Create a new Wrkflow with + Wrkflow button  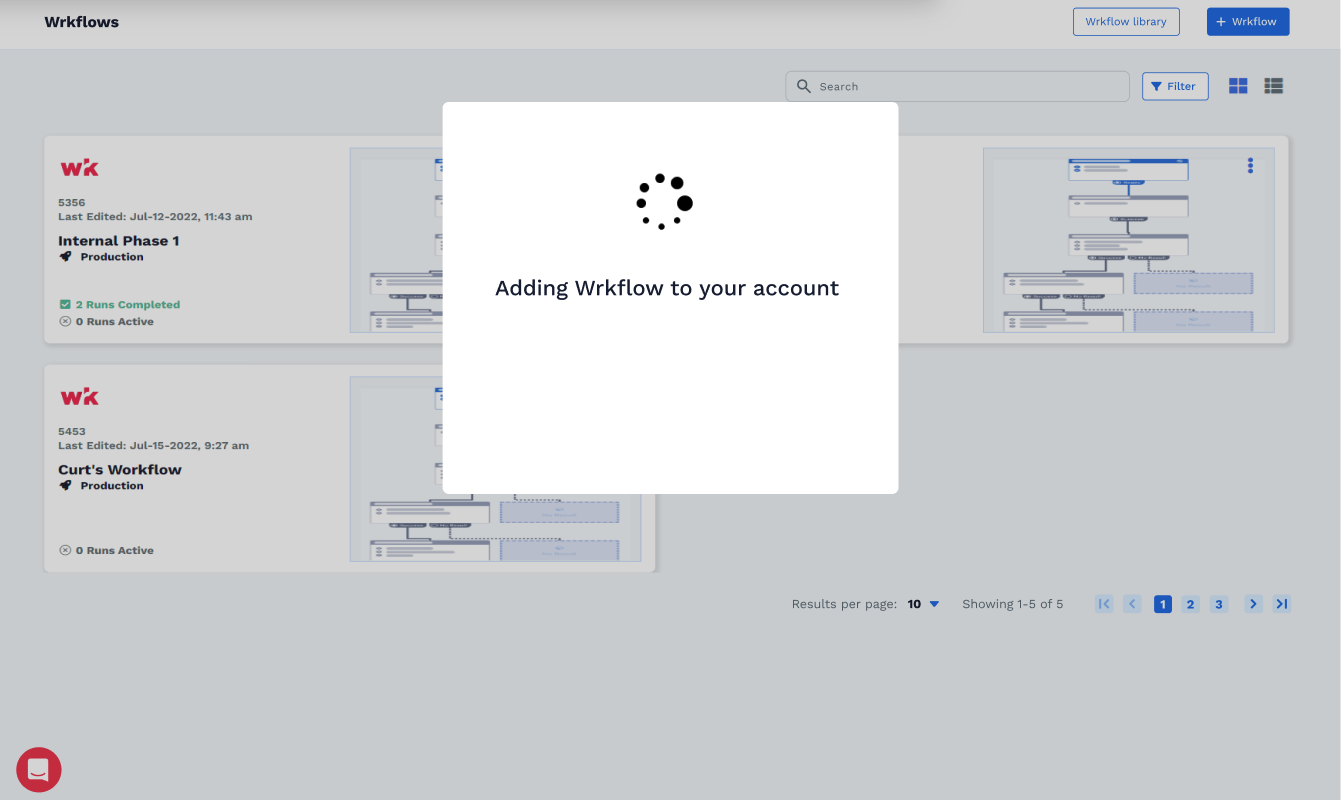tap(1248, 22)
